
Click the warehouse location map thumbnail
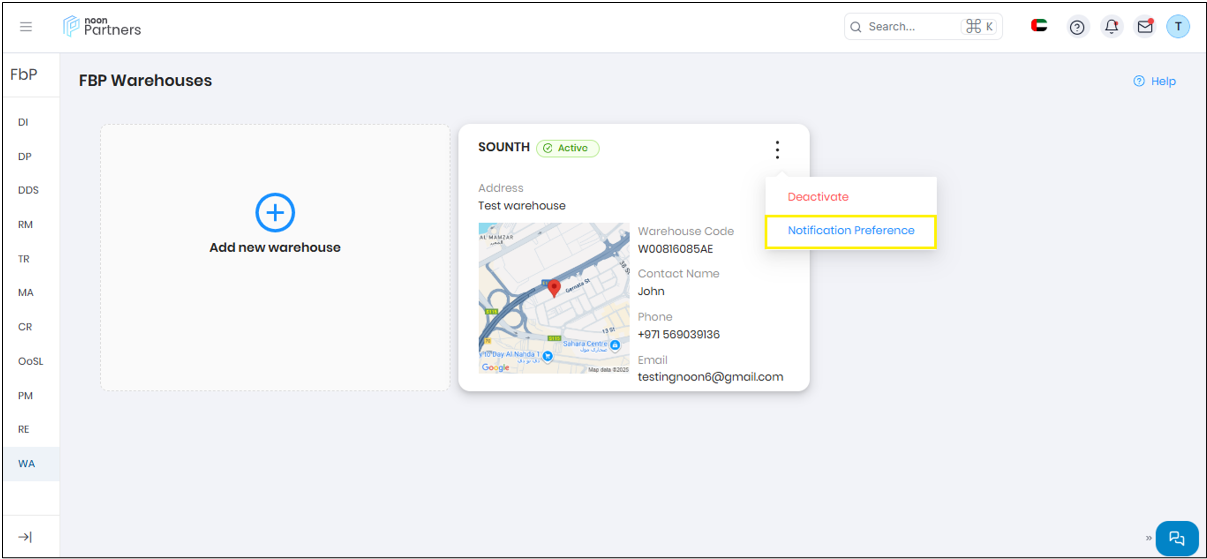point(553,298)
